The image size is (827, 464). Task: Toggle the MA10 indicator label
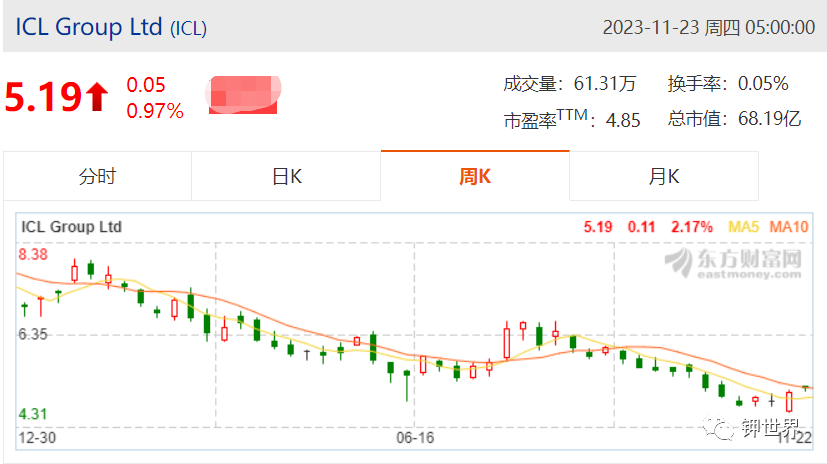coord(788,227)
